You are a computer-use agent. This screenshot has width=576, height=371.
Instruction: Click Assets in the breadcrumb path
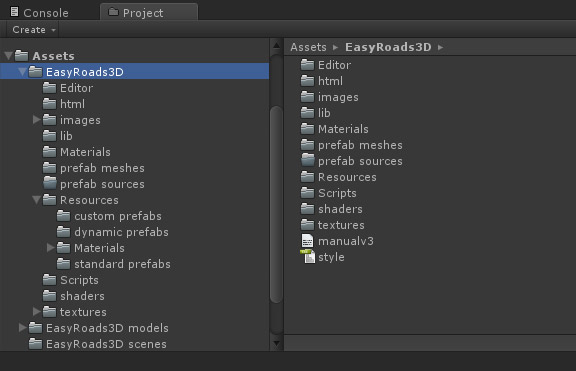click(x=308, y=47)
